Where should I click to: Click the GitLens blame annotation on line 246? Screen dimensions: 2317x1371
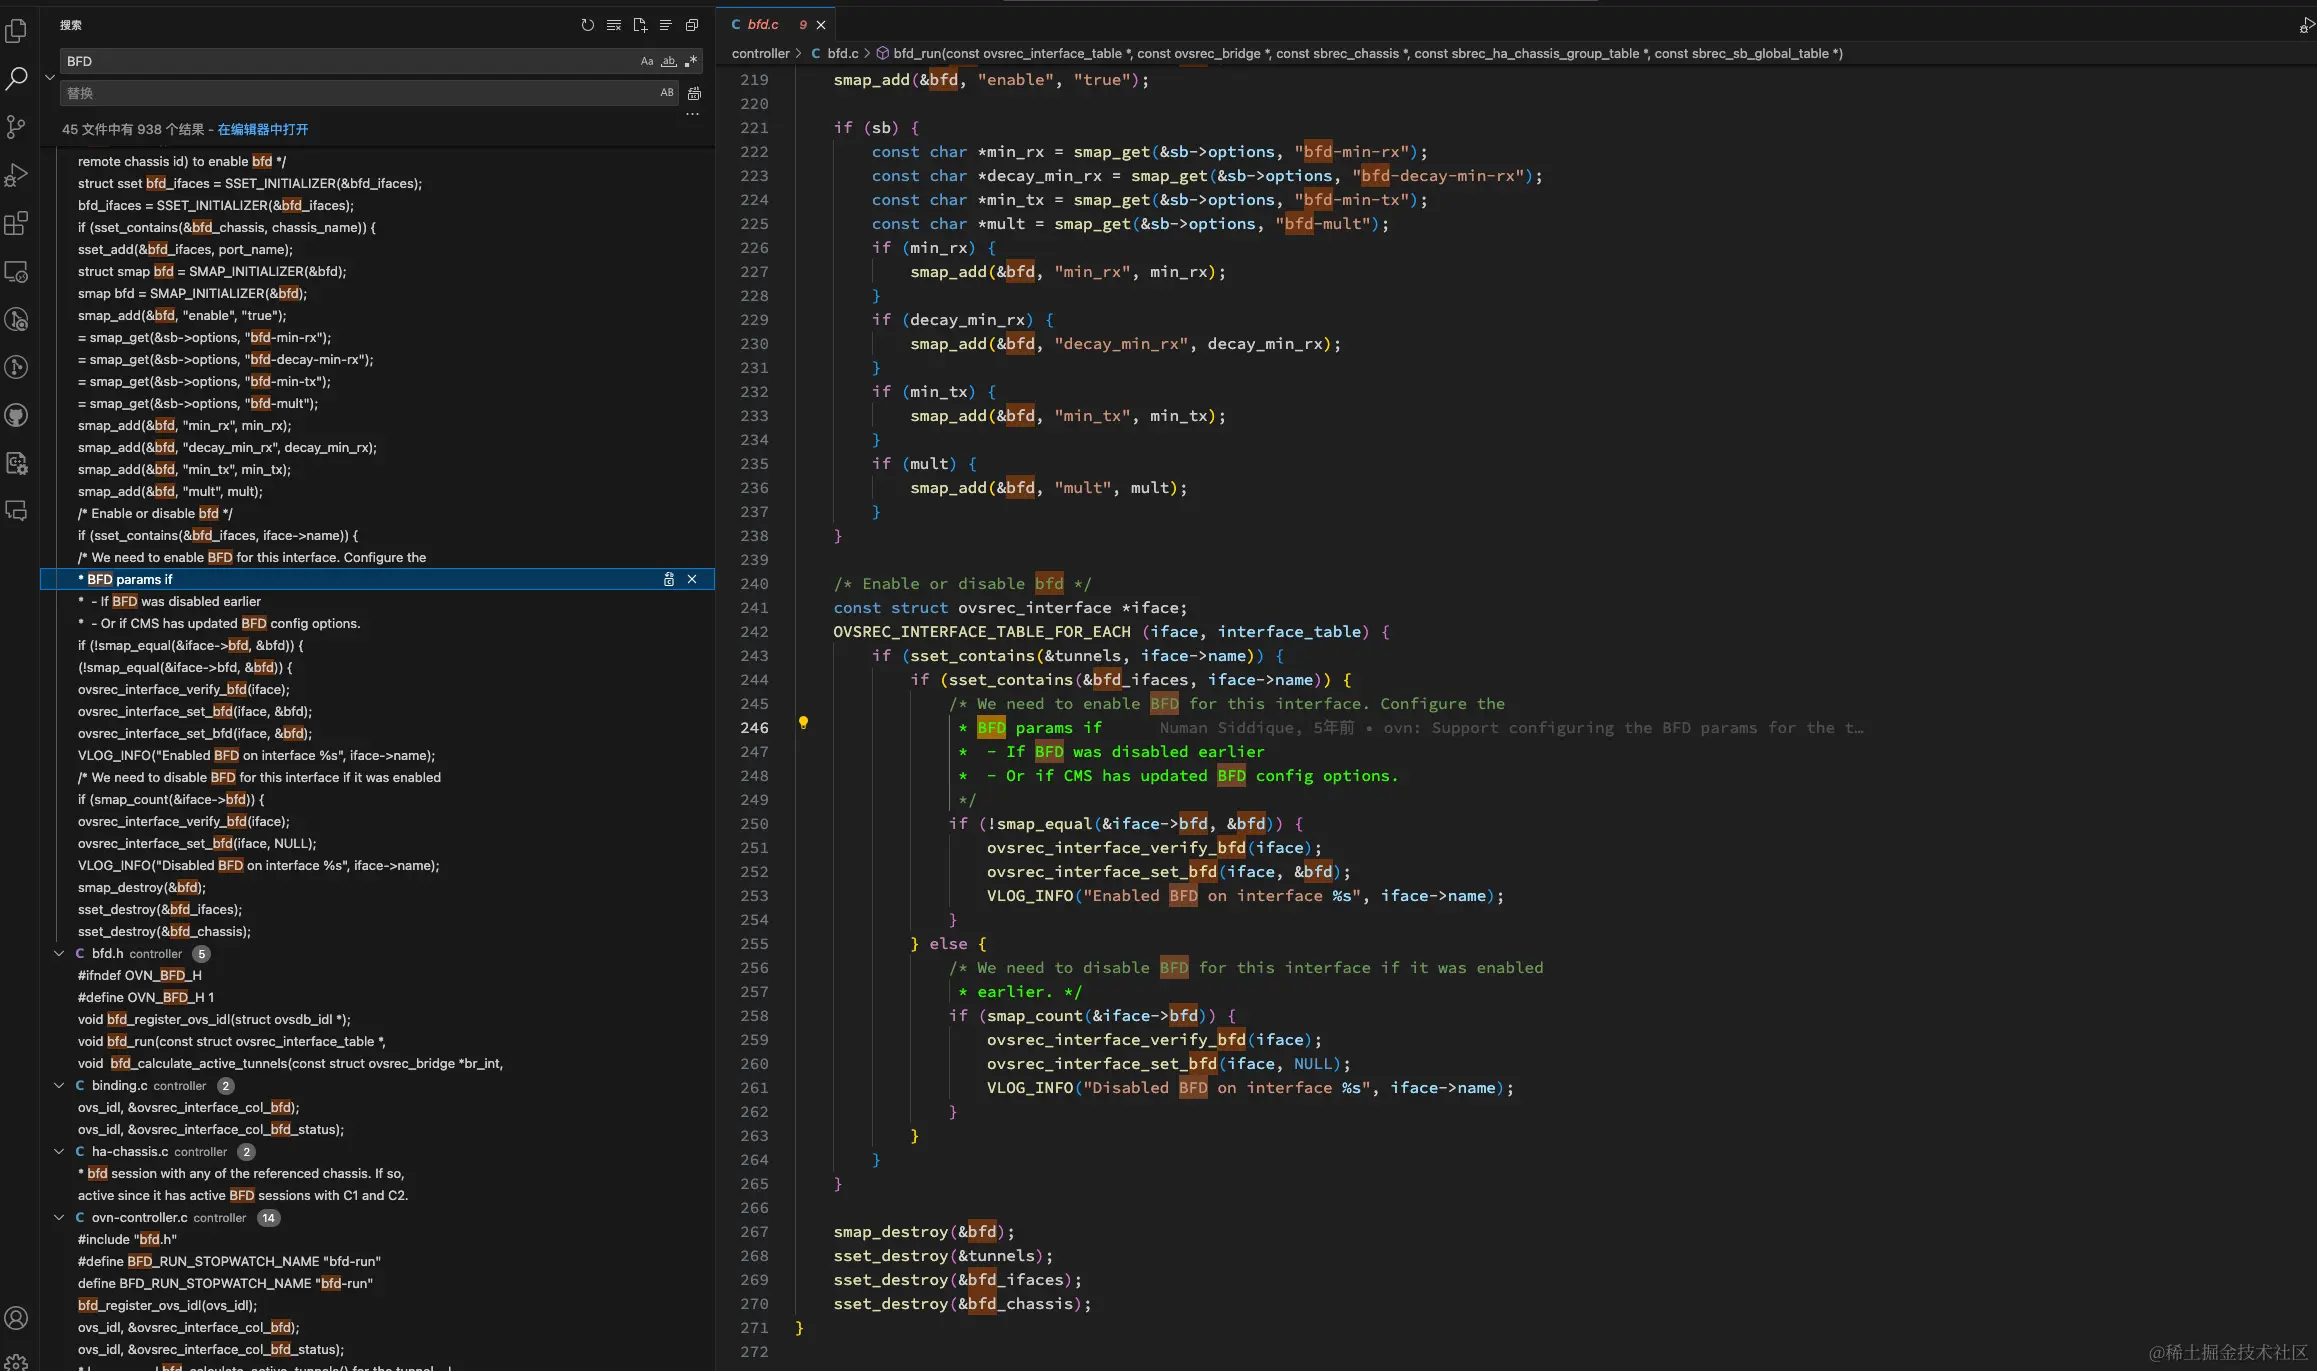click(x=1511, y=728)
